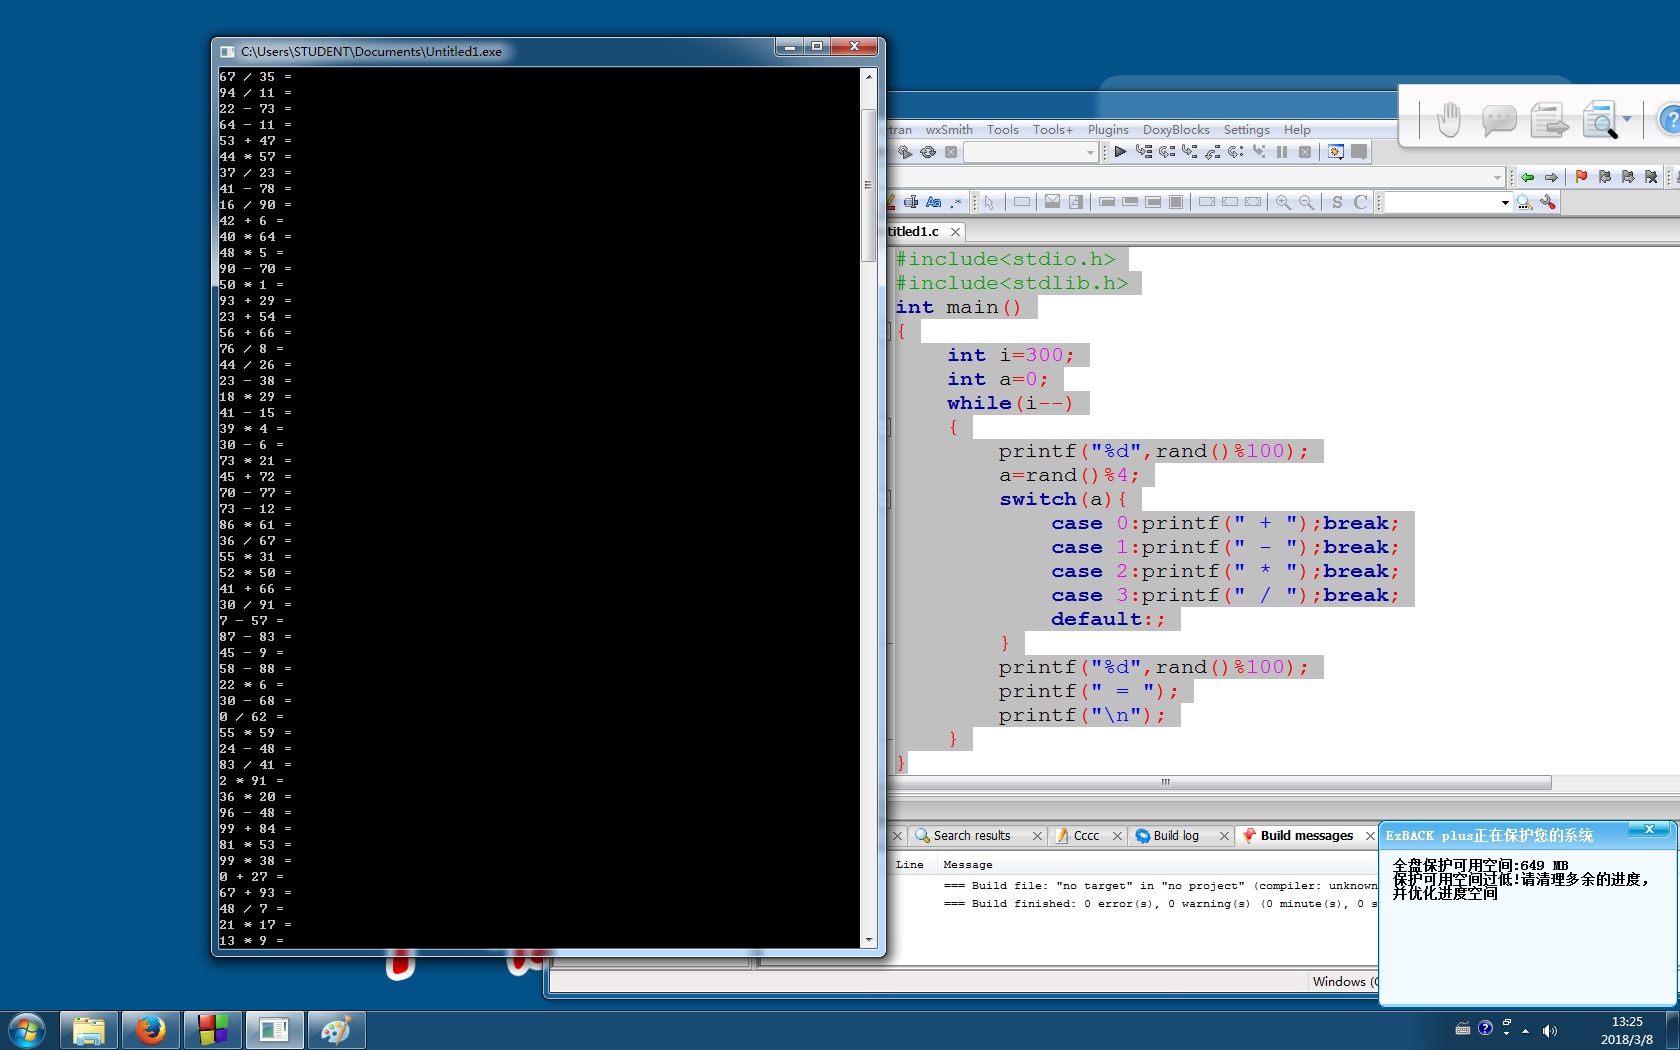Open the Windows Start button

click(x=27, y=1030)
